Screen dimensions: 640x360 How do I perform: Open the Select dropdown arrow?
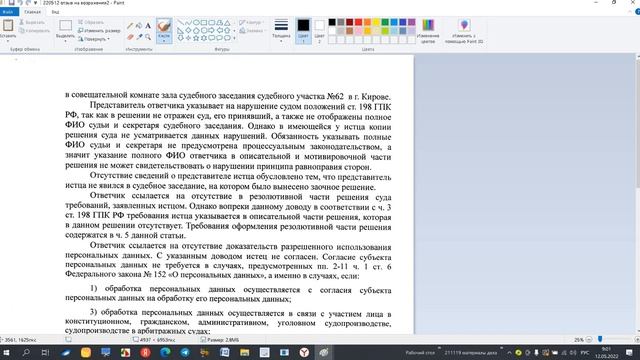click(65, 41)
